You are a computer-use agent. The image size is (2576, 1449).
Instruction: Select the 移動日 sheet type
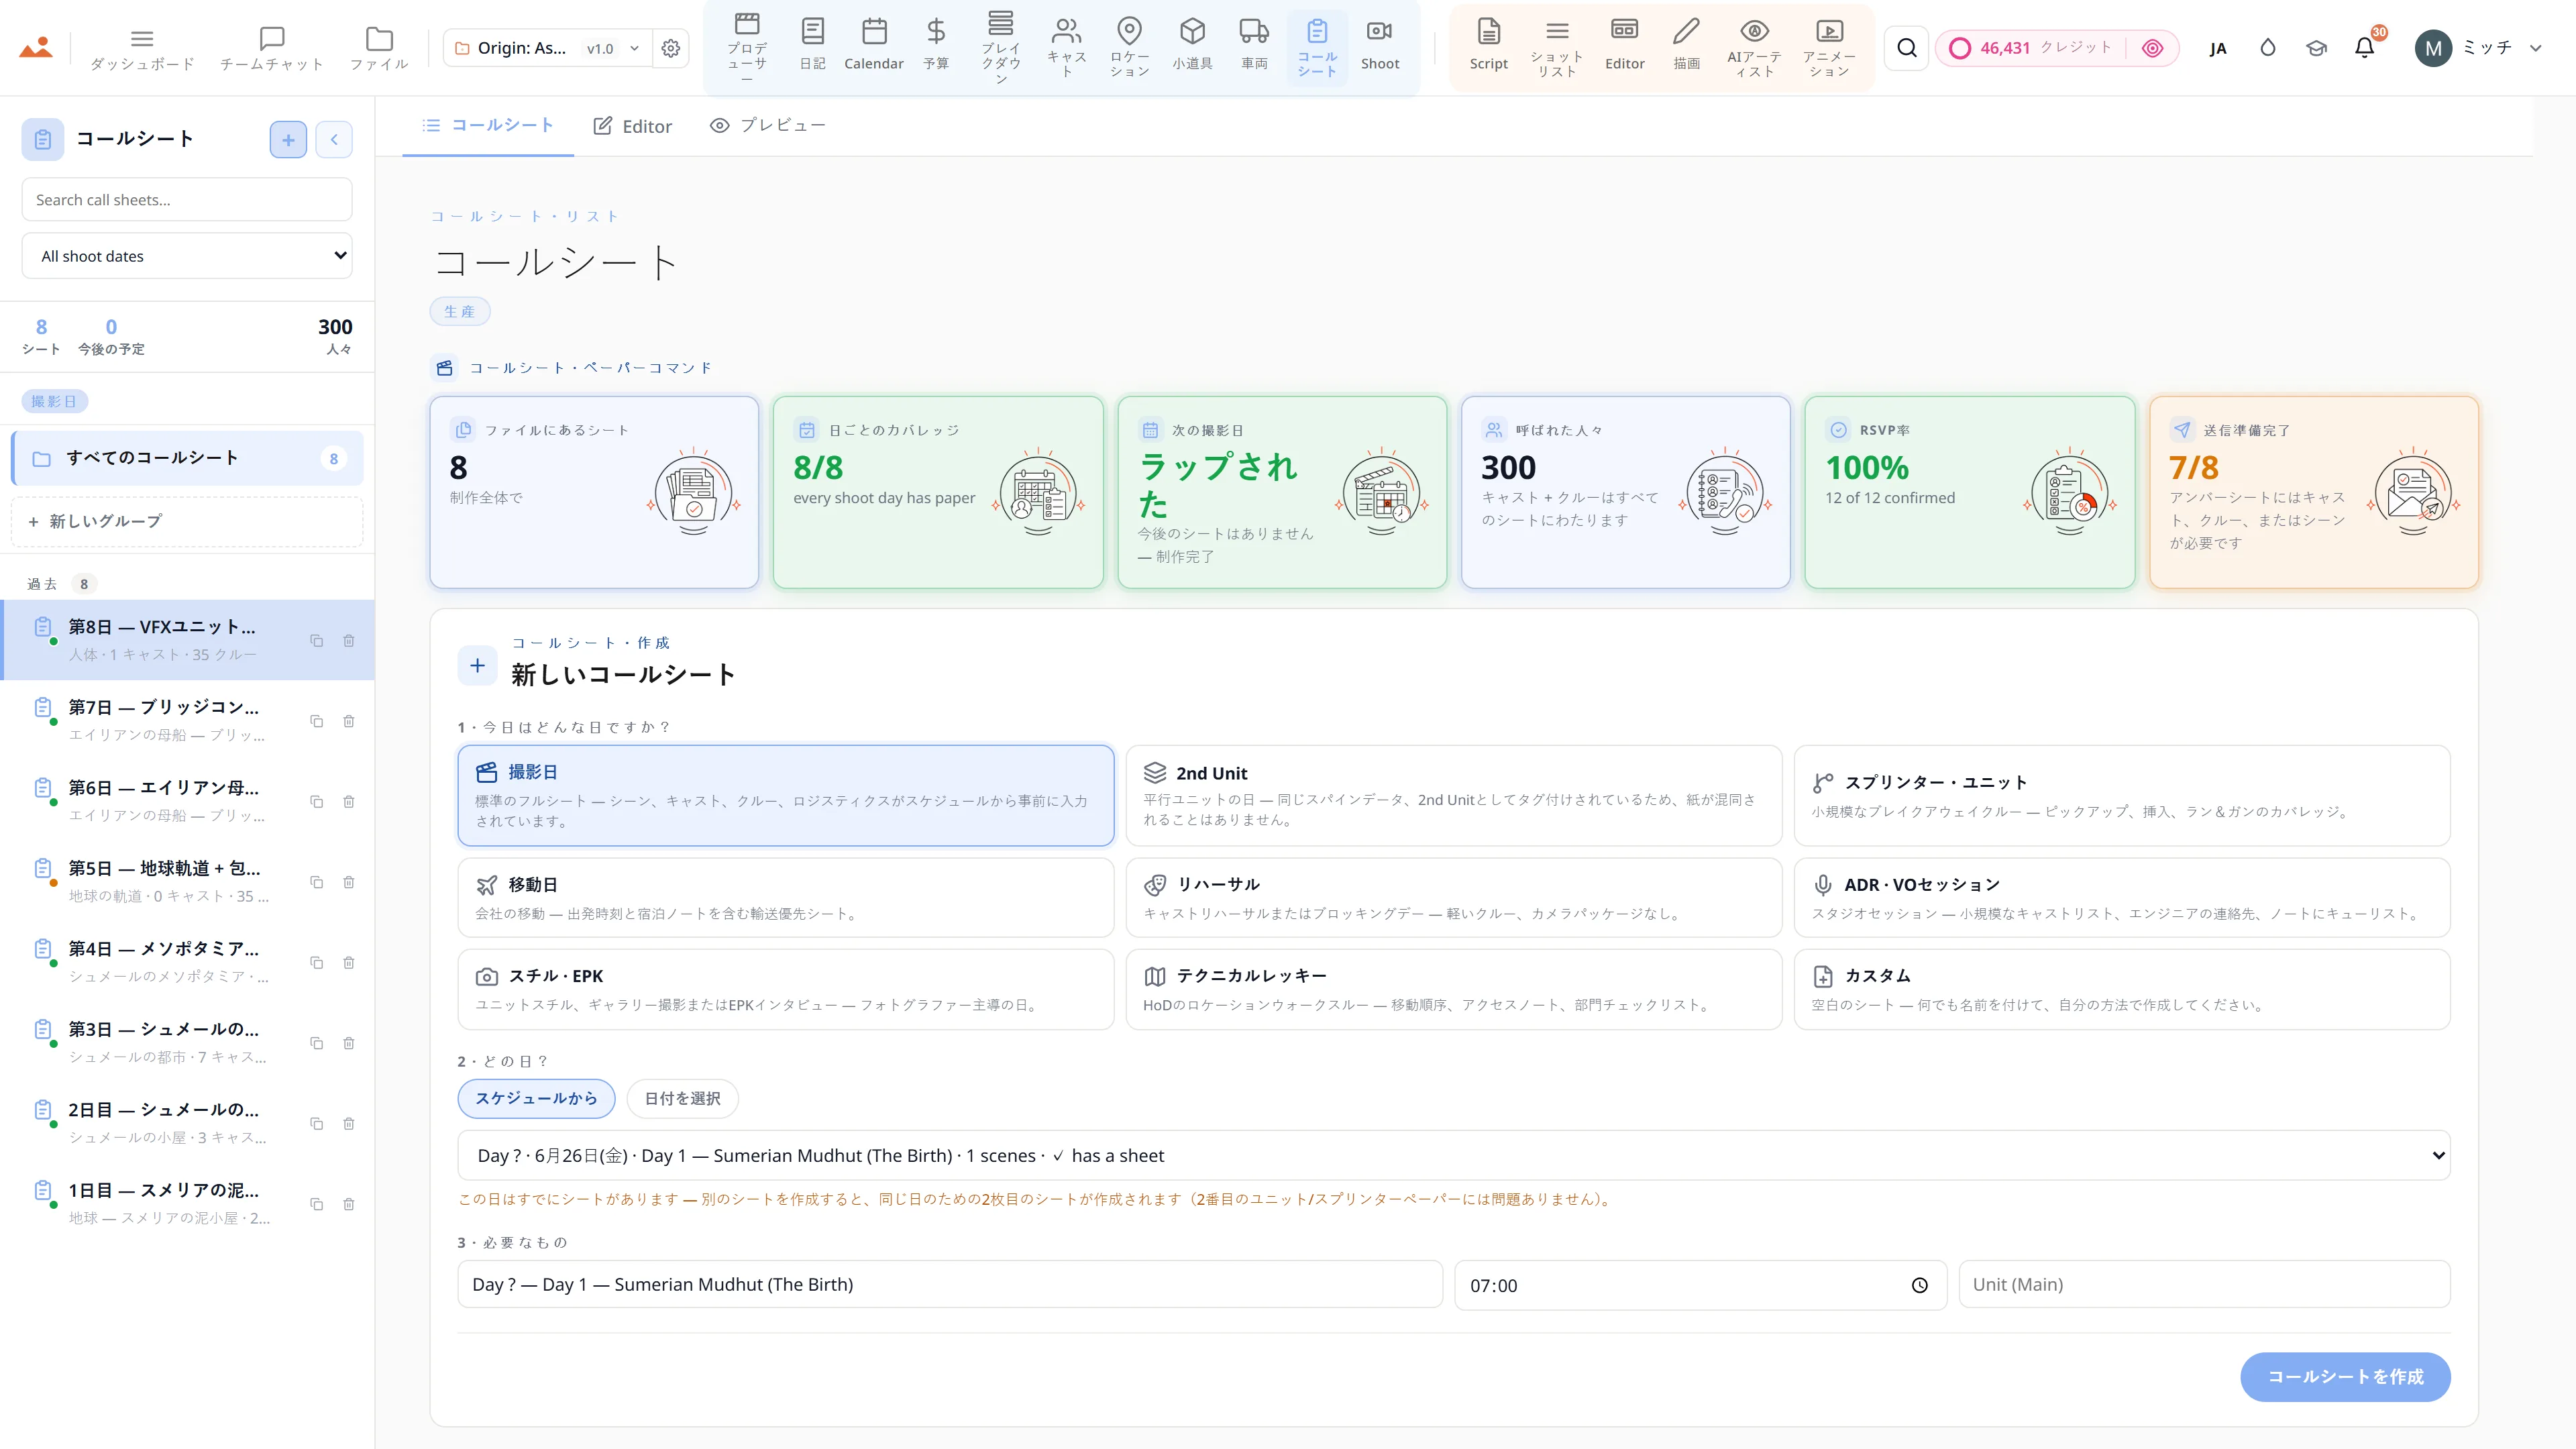(786, 897)
